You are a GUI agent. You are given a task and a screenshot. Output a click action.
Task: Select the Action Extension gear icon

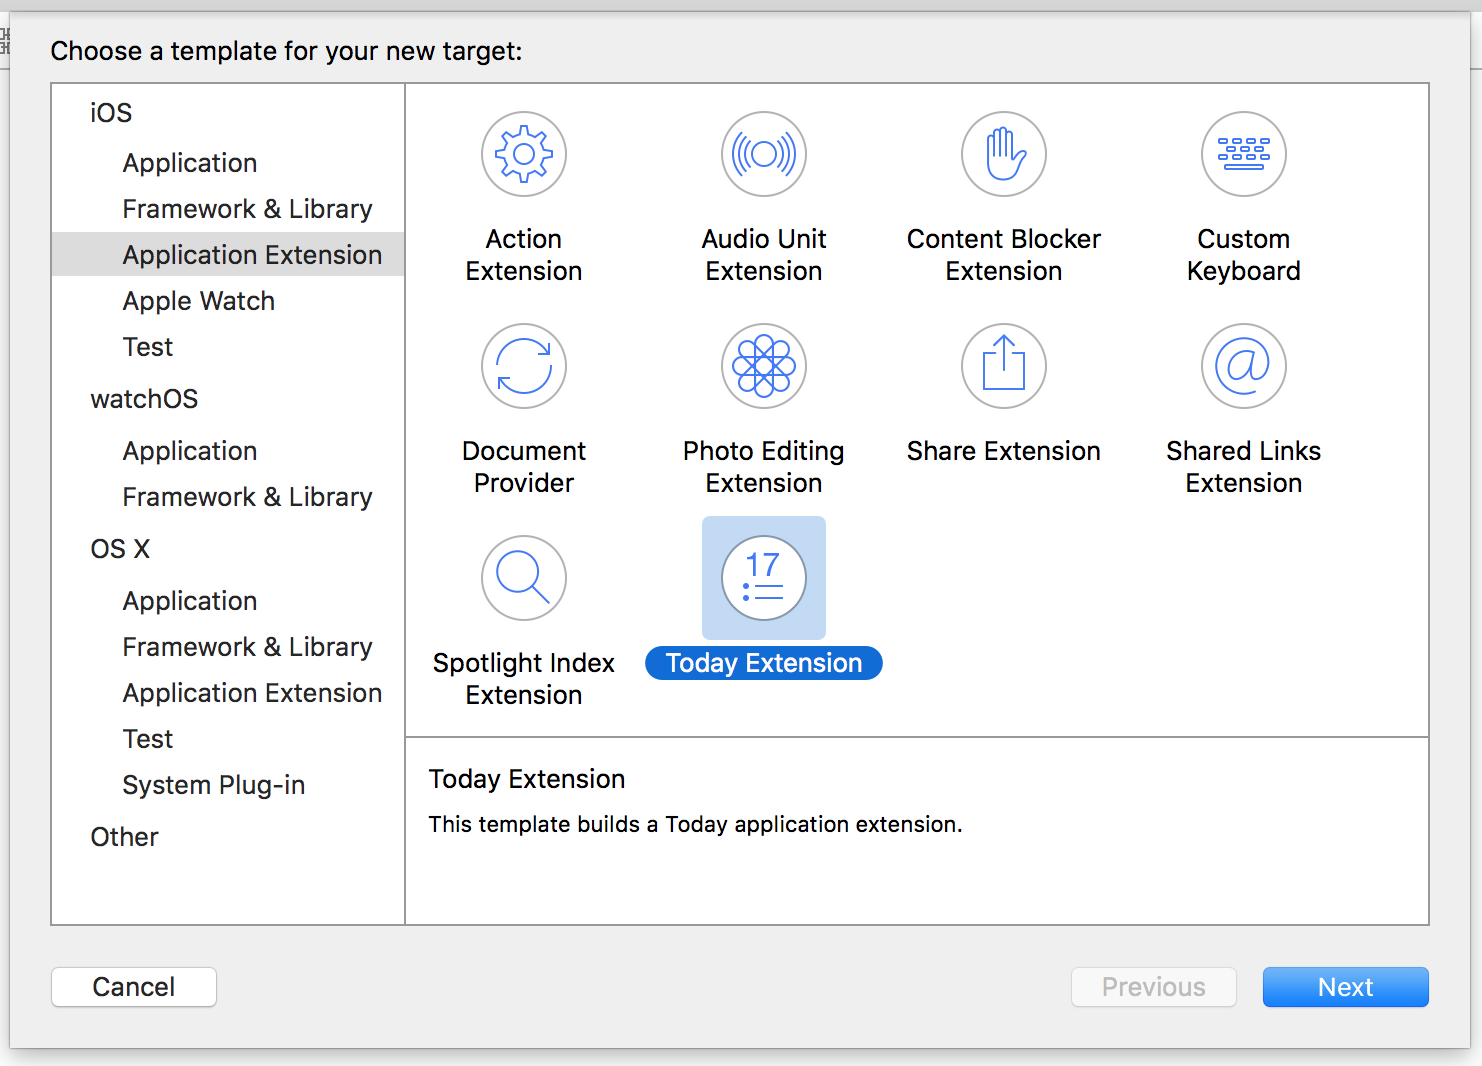pyautogui.click(x=524, y=154)
